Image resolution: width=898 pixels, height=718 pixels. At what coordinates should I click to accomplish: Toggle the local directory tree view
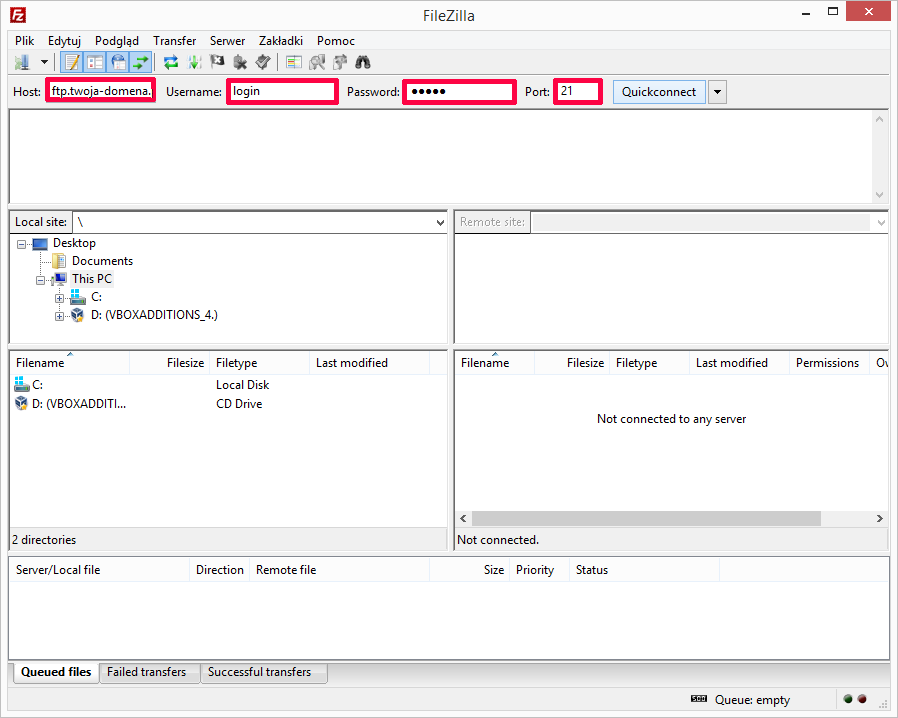(94, 62)
